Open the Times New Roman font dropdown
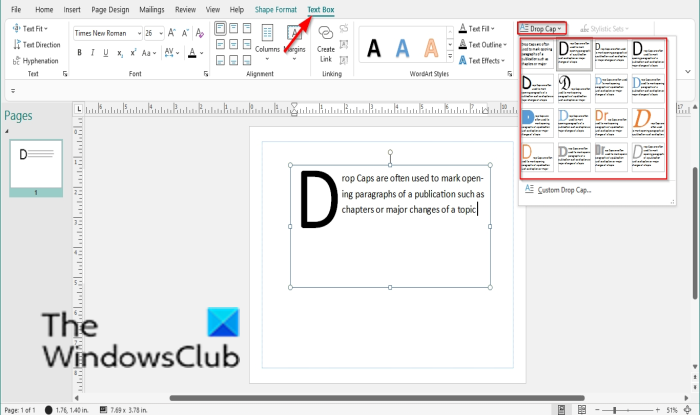700x415 pixels. 139,33
